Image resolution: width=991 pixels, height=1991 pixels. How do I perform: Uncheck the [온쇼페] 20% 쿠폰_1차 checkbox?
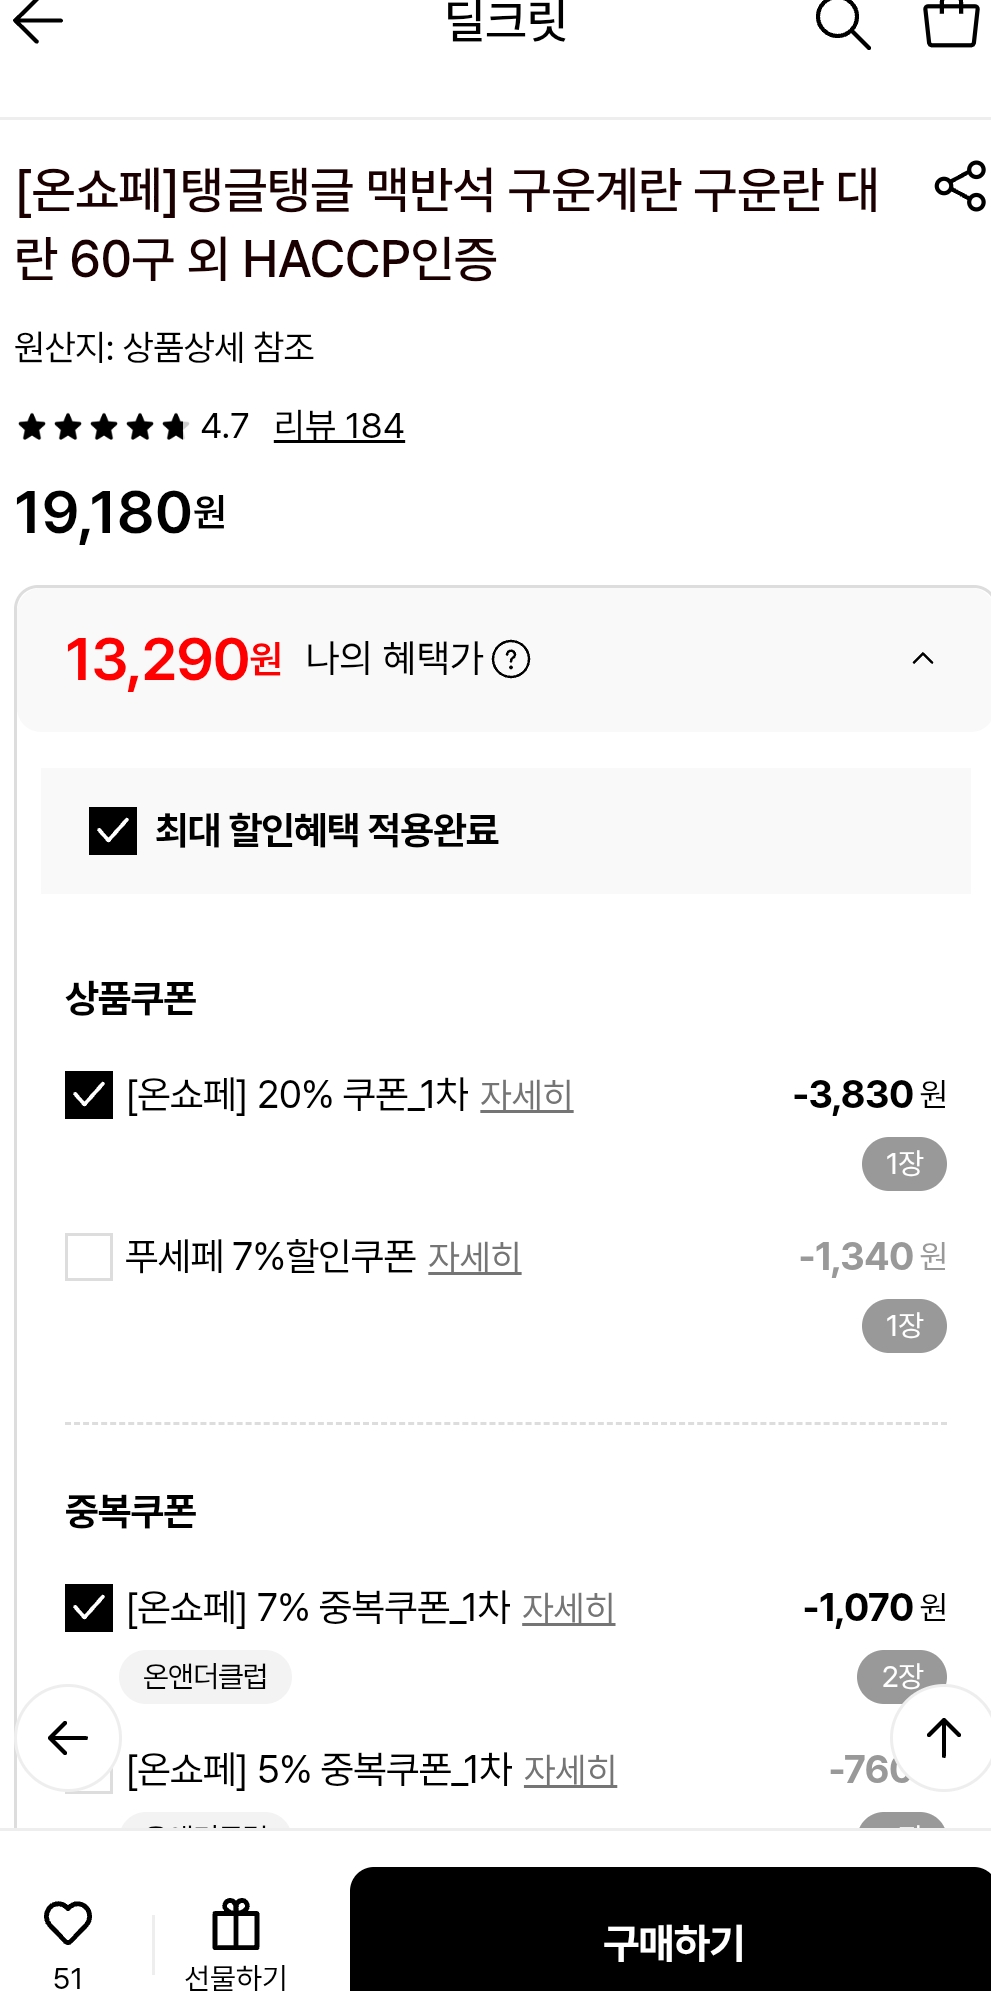tap(89, 1095)
